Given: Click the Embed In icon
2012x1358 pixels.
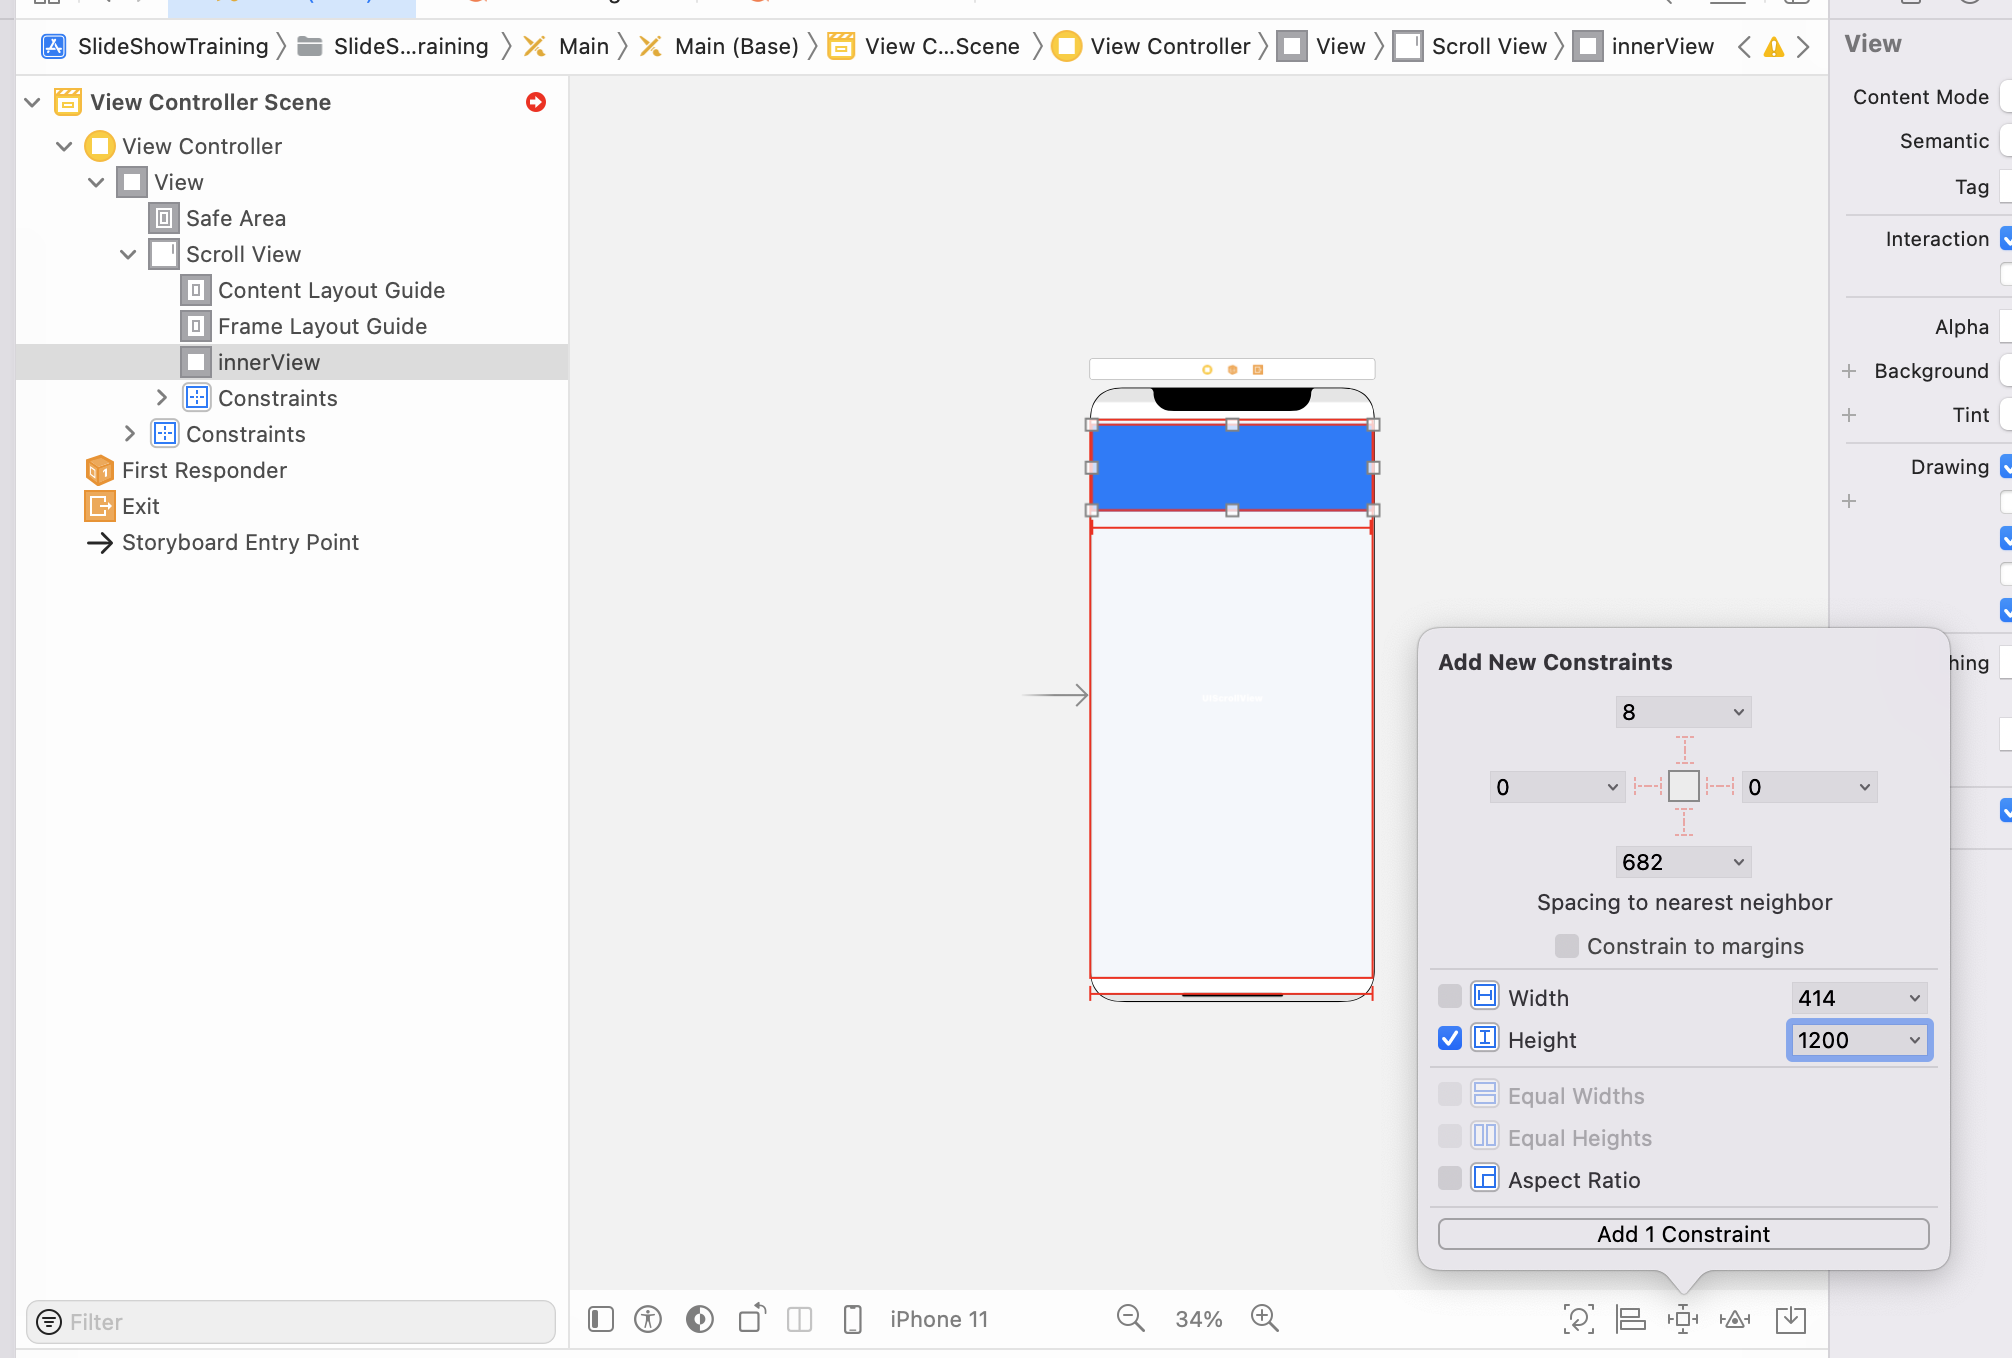Looking at the screenshot, I should point(1791,1319).
